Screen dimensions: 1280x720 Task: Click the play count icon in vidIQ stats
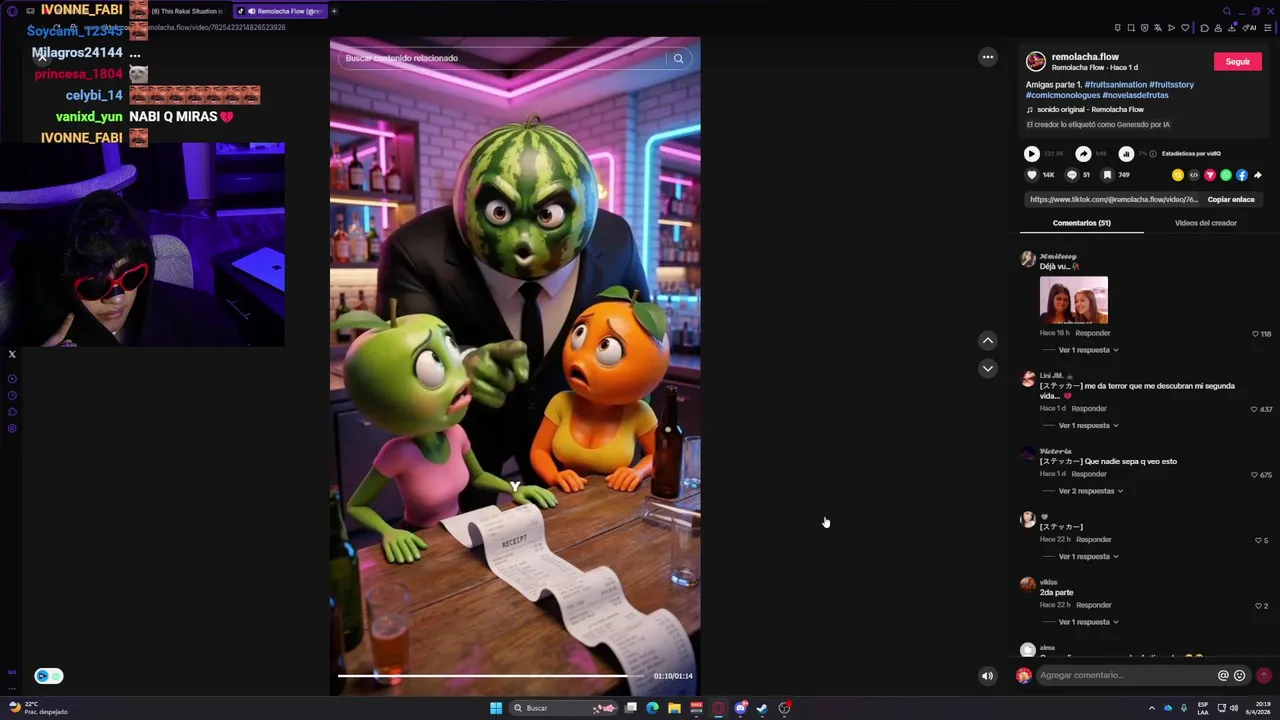pos(1031,154)
